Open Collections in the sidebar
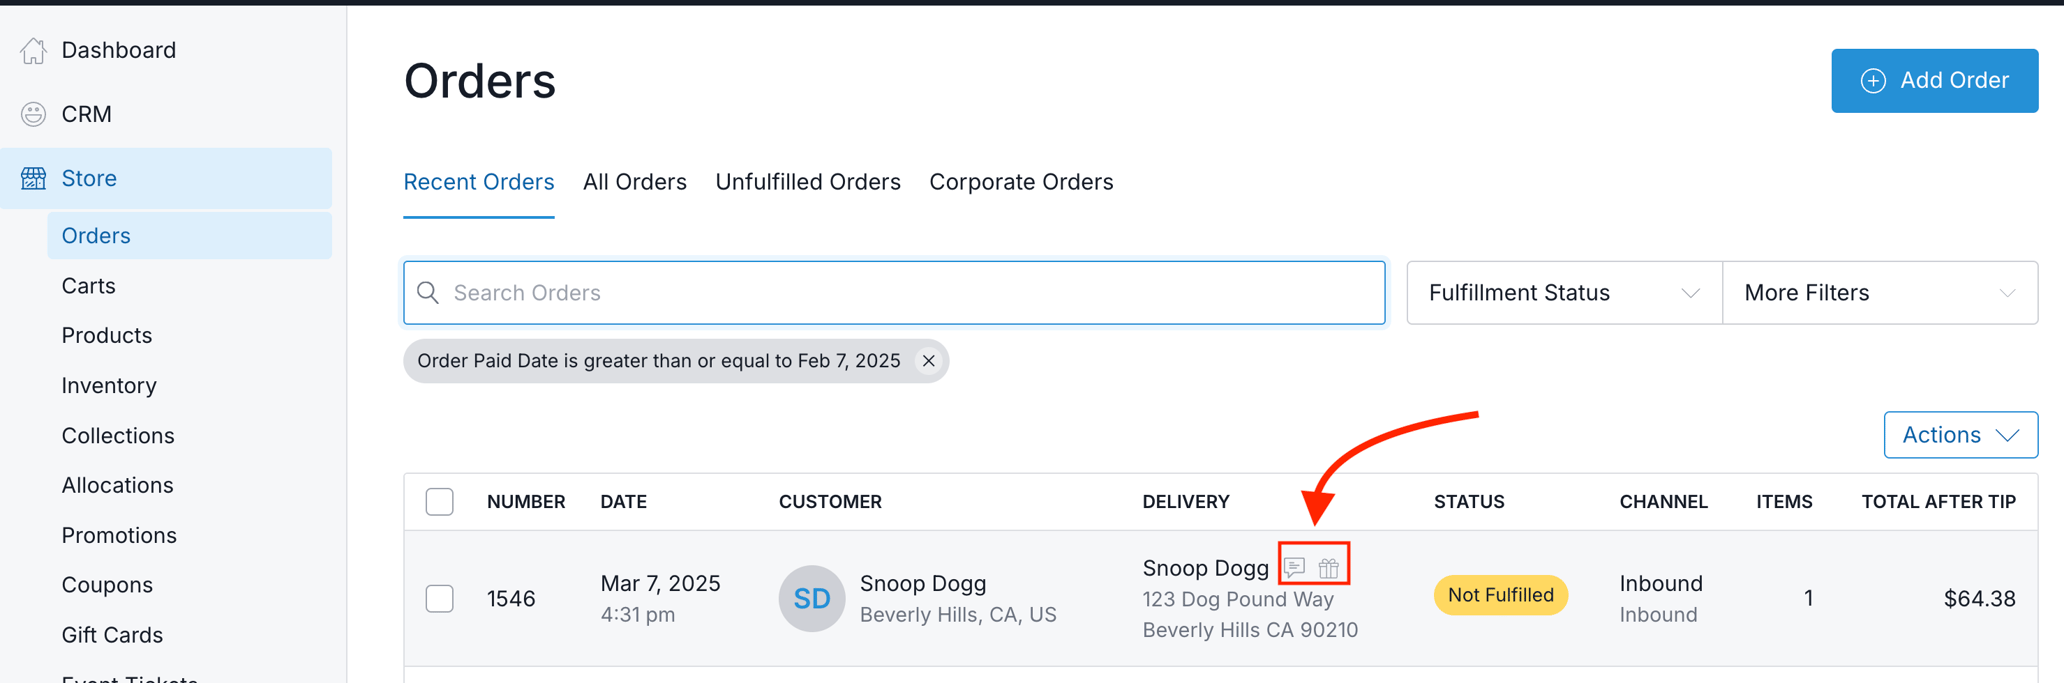The width and height of the screenshot is (2064, 683). pos(118,435)
